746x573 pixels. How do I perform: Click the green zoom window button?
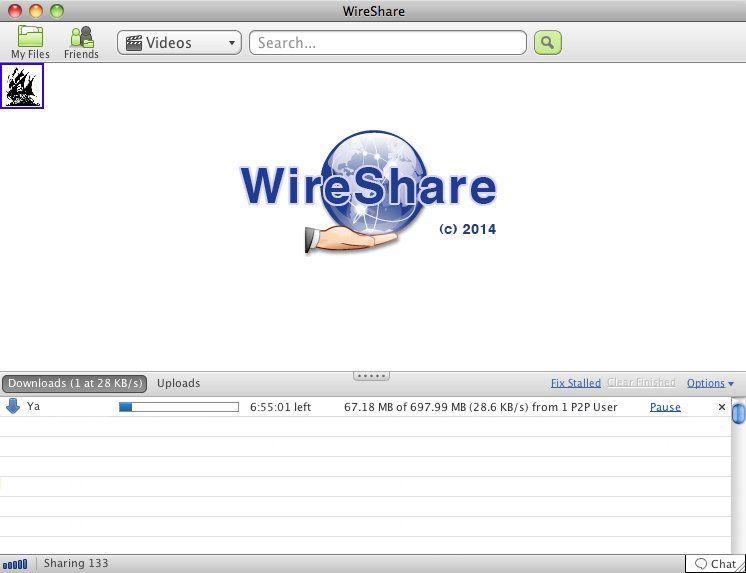tap(57, 10)
